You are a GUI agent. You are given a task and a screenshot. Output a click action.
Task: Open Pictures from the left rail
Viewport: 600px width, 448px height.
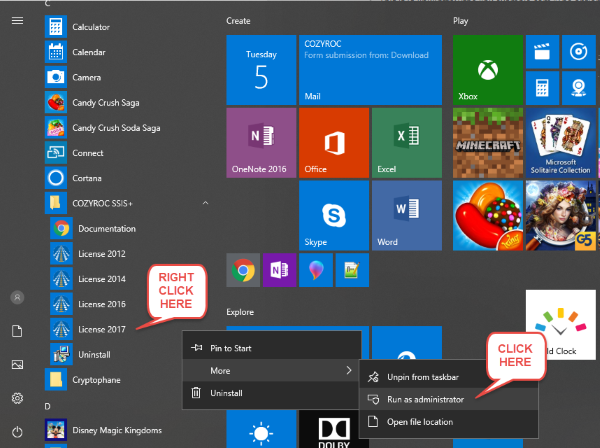click(x=17, y=365)
